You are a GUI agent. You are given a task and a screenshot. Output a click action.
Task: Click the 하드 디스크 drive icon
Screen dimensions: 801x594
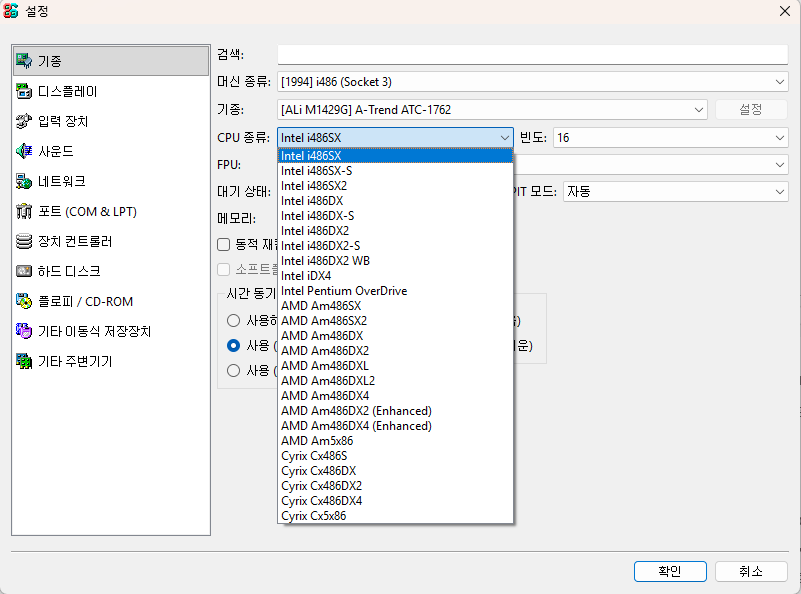pos(23,271)
